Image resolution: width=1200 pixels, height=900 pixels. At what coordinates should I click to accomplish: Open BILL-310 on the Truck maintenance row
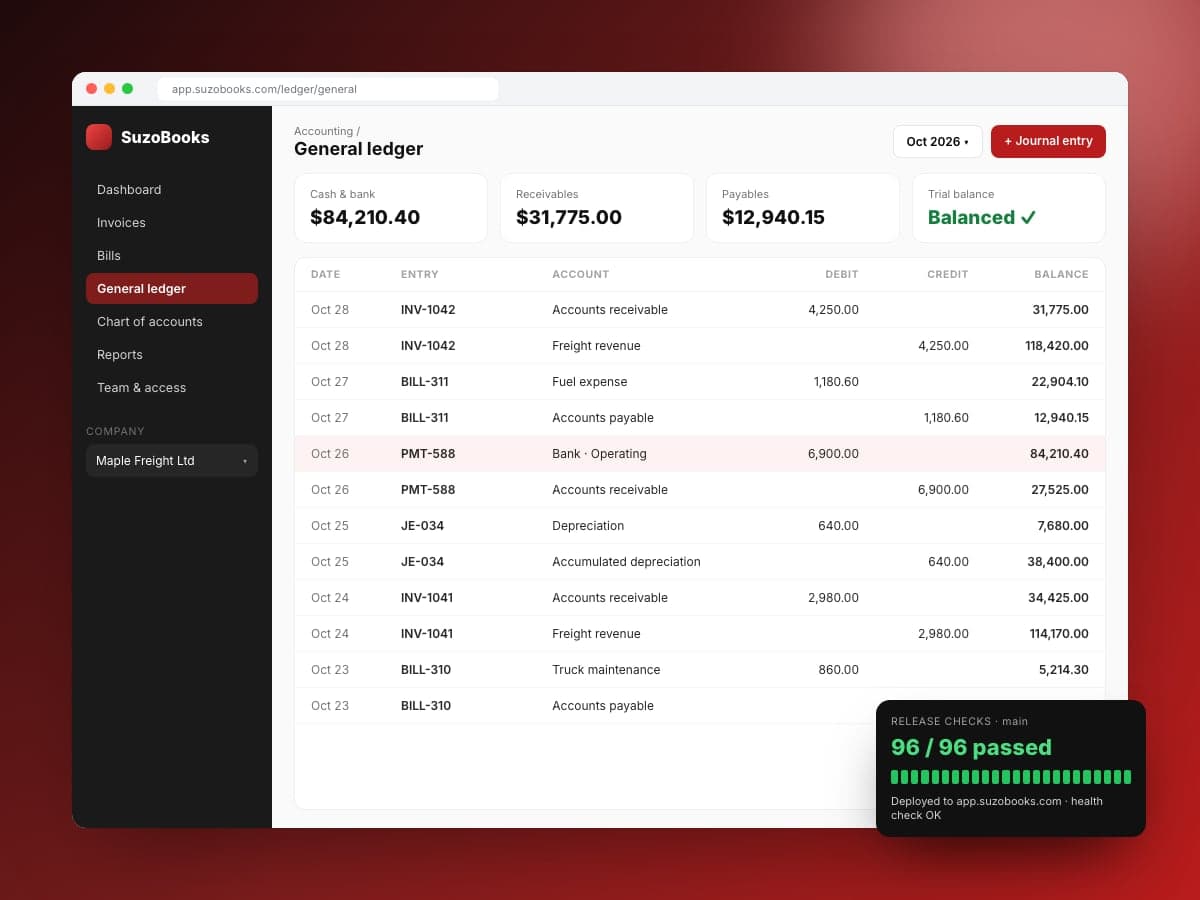coord(426,670)
